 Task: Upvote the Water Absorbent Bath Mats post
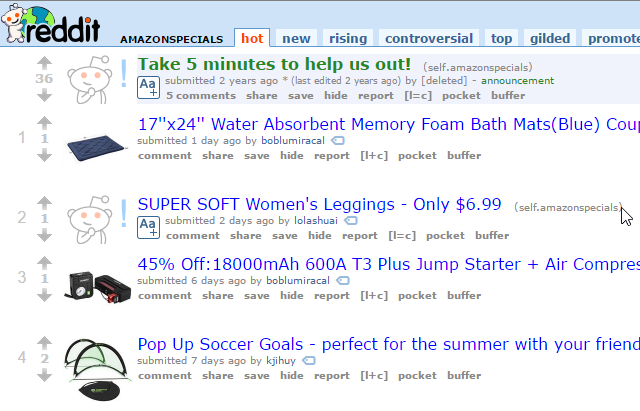44,122
